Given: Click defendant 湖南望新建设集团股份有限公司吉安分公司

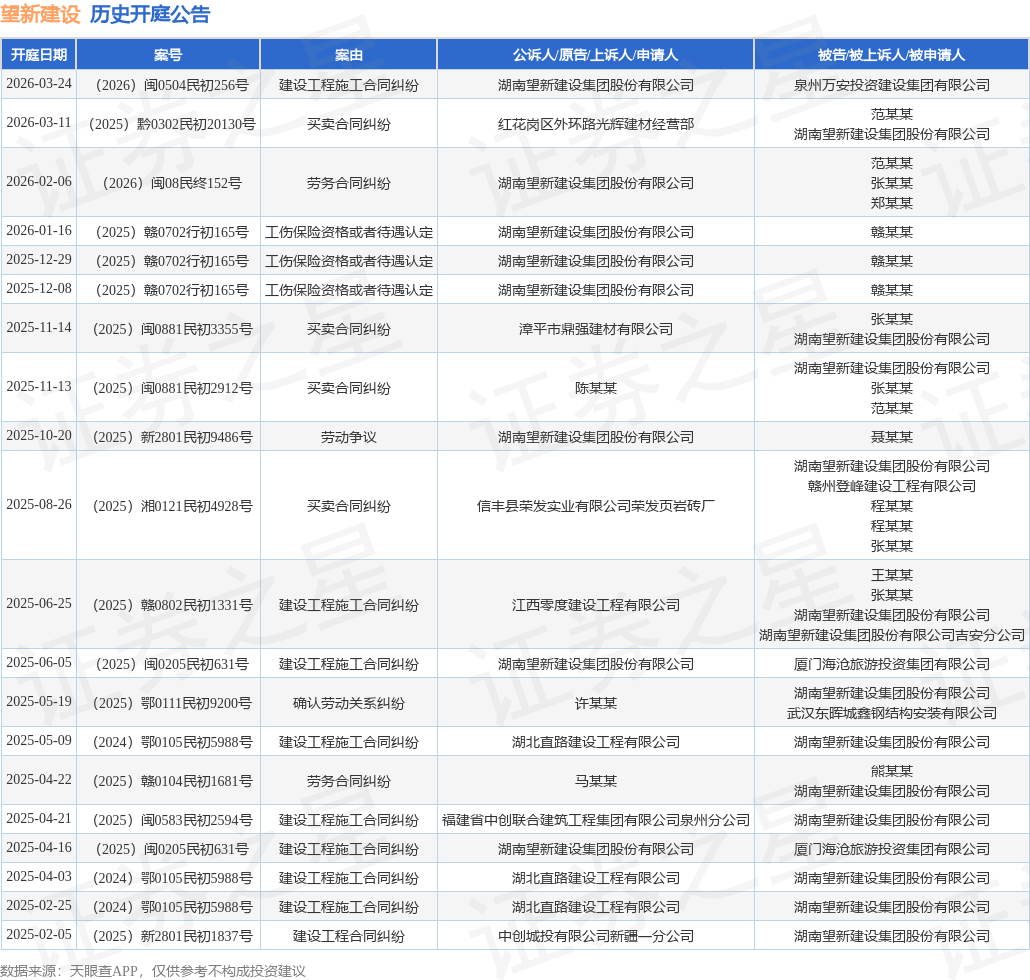Looking at the screenshot, I should pyautogui.click(x=891, y=635).
